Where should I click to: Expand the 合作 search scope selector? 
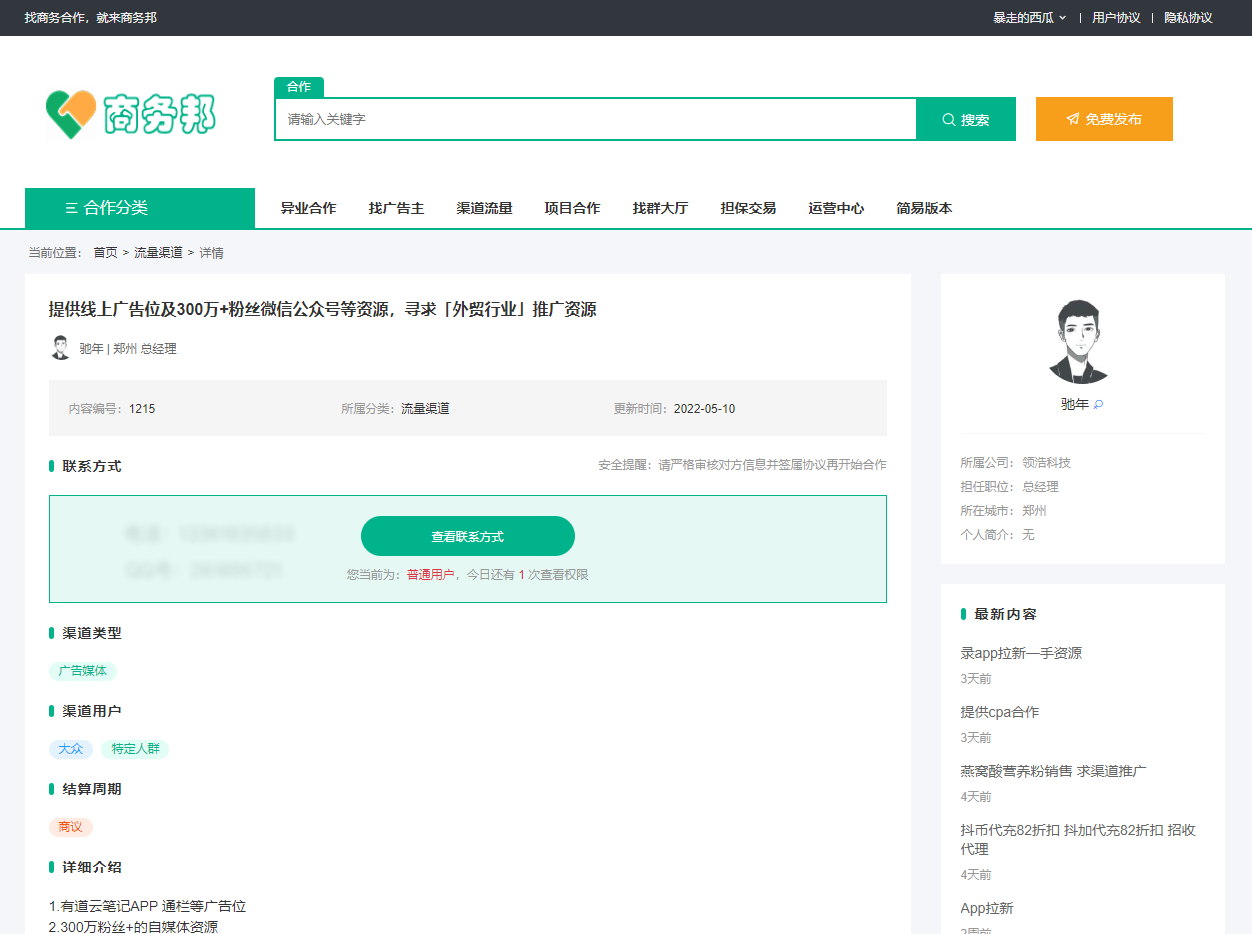pyautogui.click(x=299, y=87)
